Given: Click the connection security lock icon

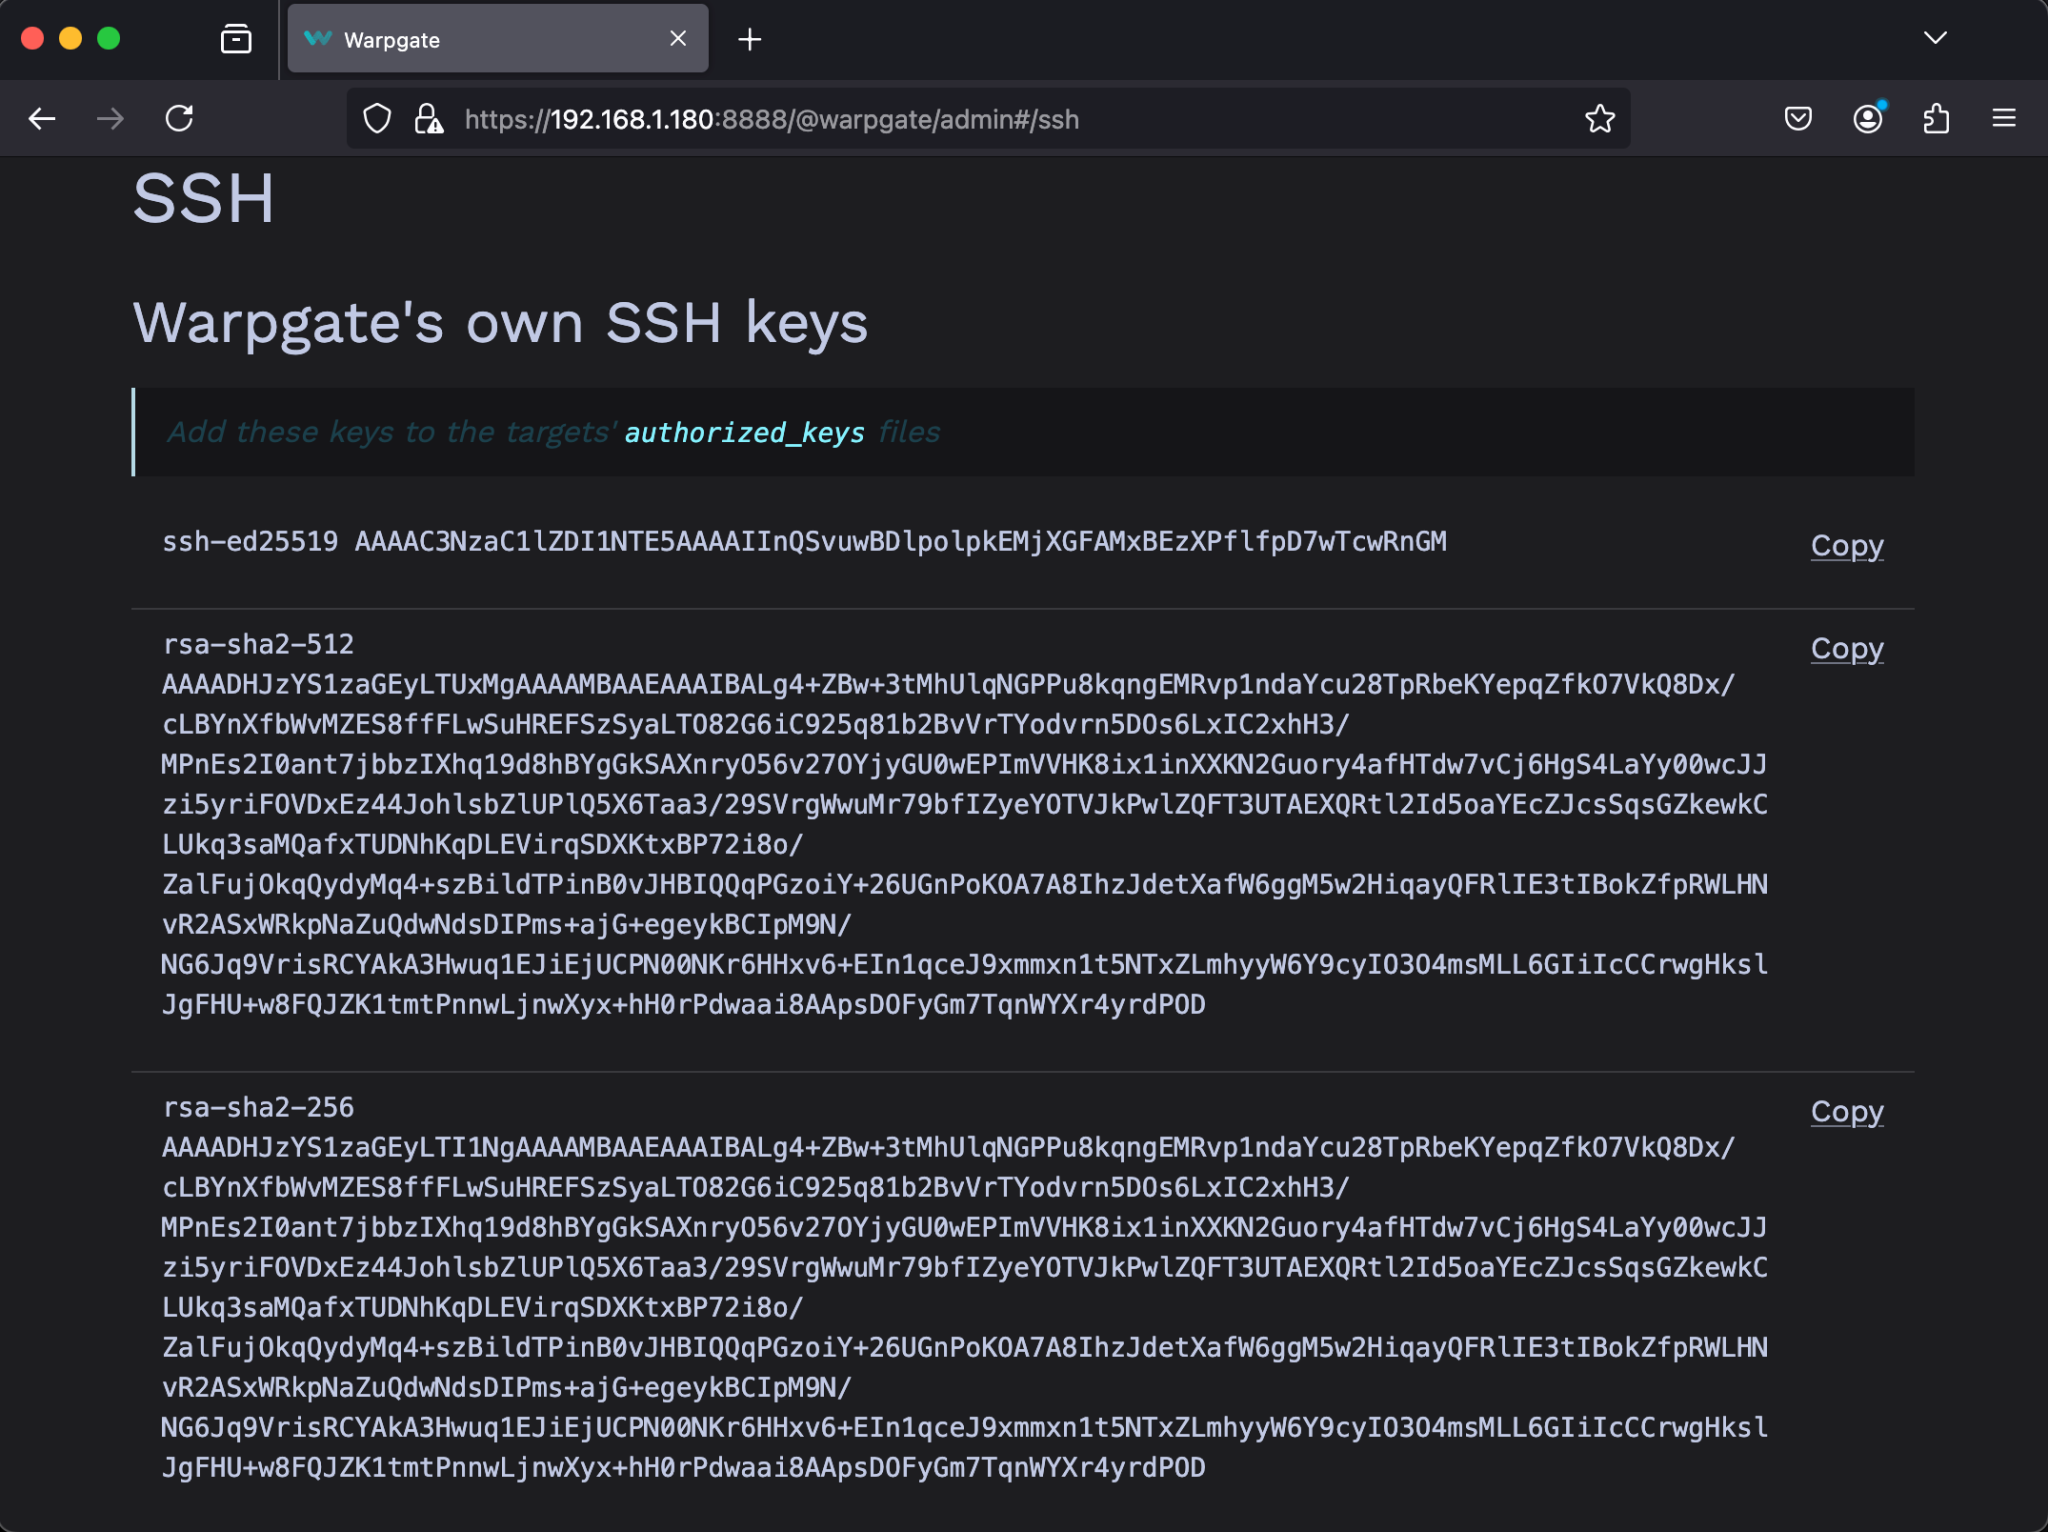Looking at the screenshot, I should (427, 118).
